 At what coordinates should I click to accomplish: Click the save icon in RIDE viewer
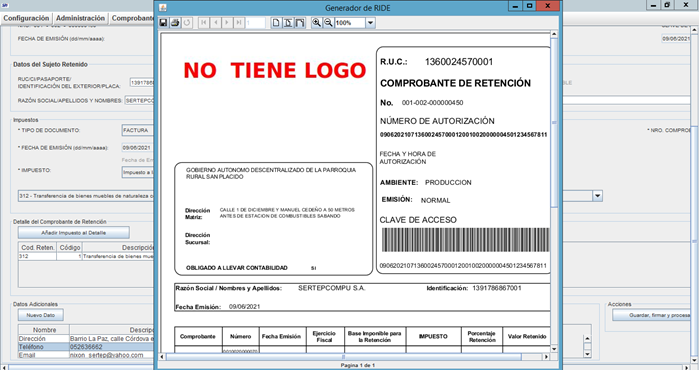164,23
